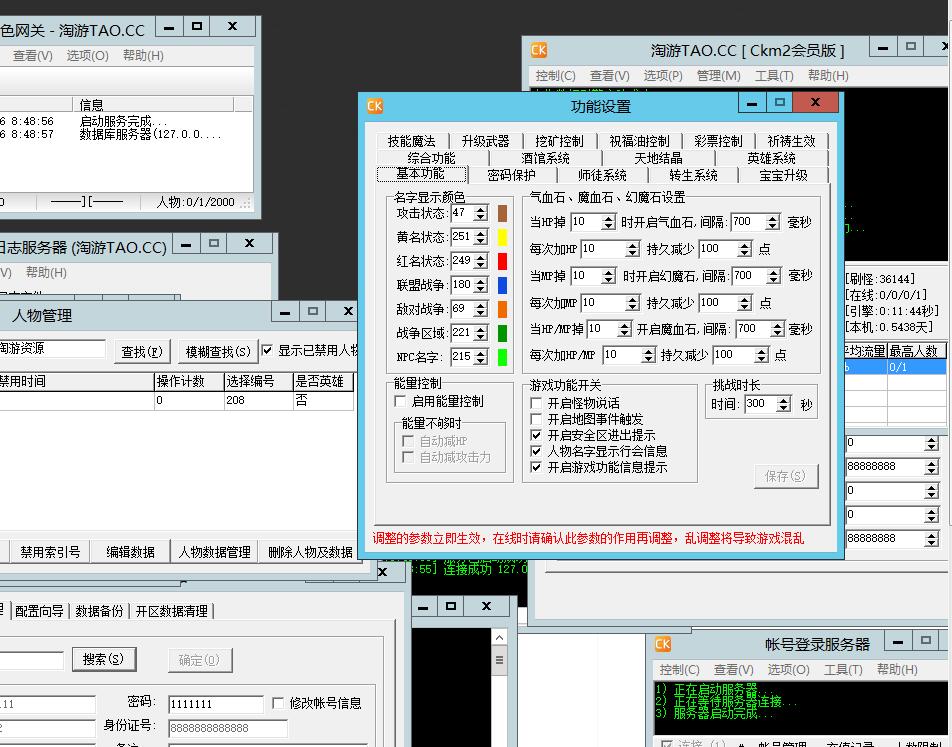The height and width of the screenshot is (747, 952).
Task: Enable the 启用能量控制 checkbox
Action: point(401,401)
